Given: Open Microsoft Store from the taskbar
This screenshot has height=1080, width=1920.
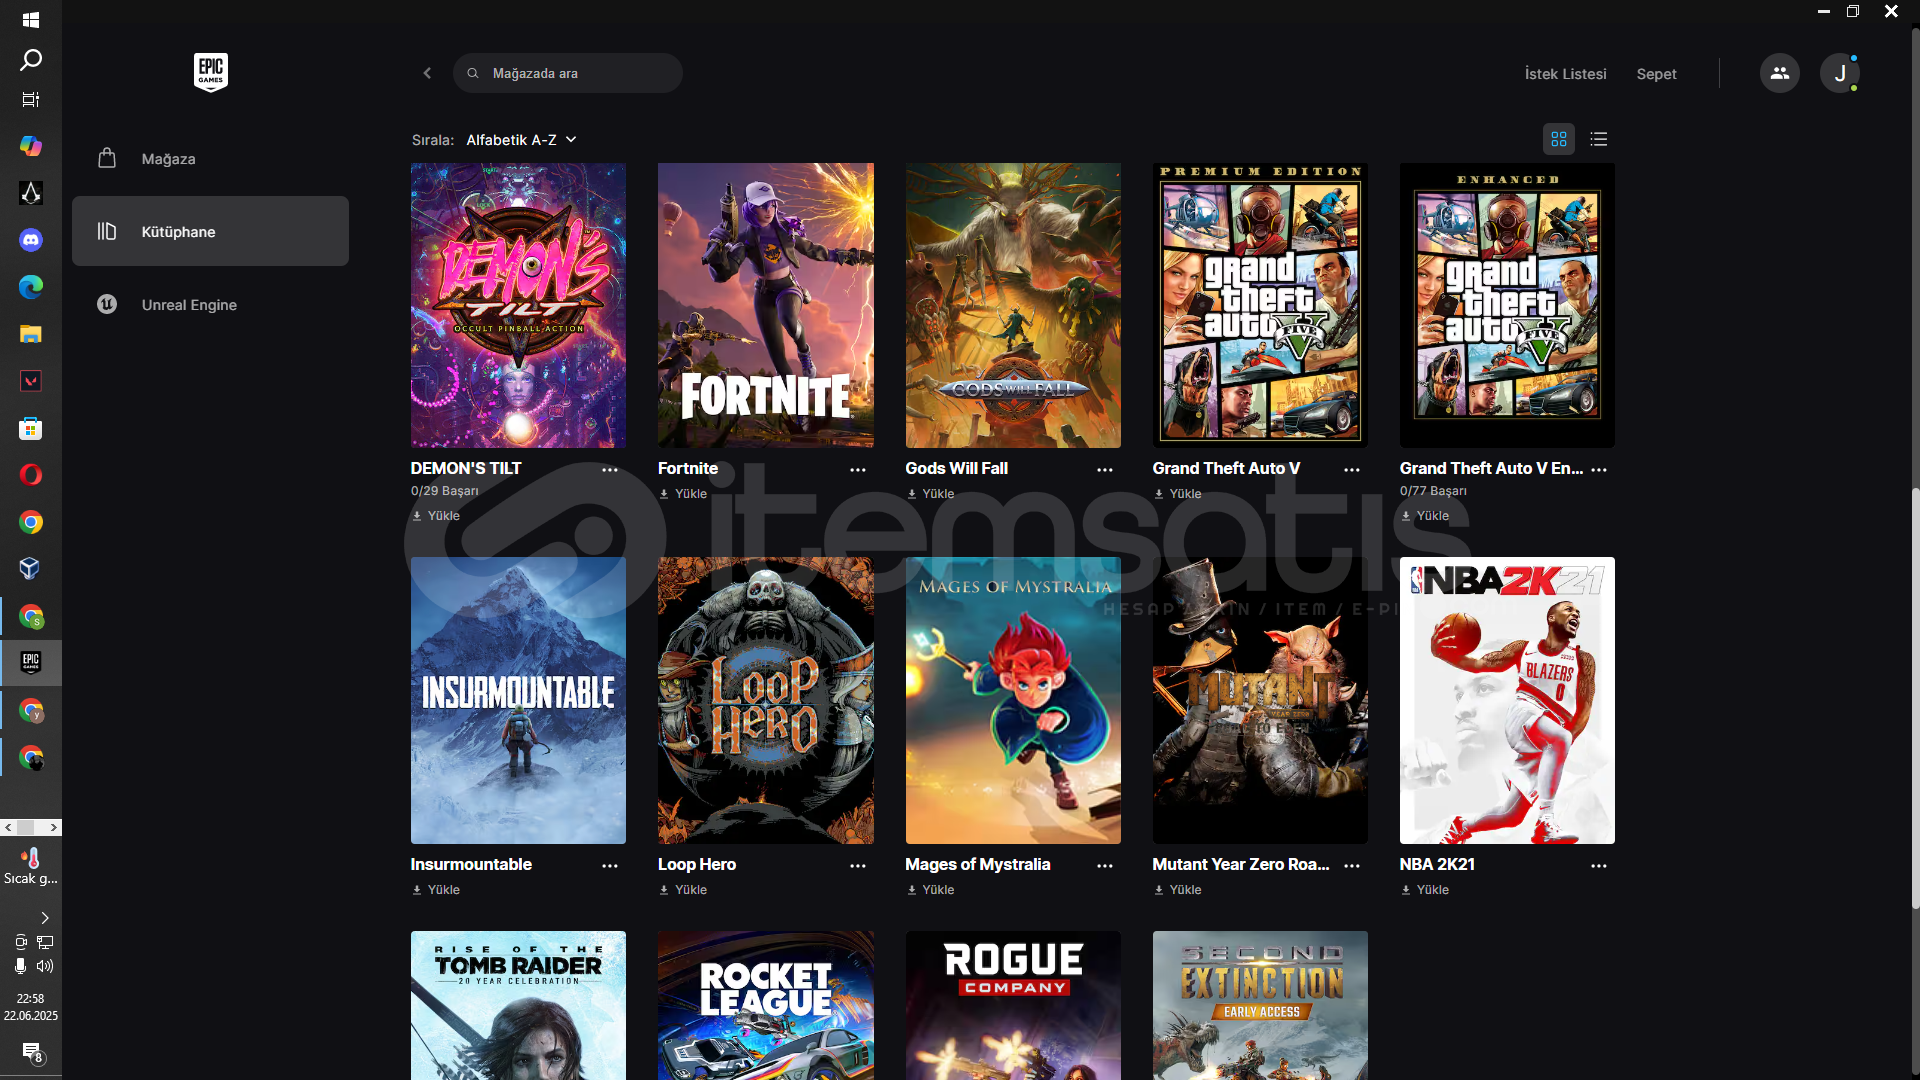Looking at the screenshot, I should pos(31,429).
